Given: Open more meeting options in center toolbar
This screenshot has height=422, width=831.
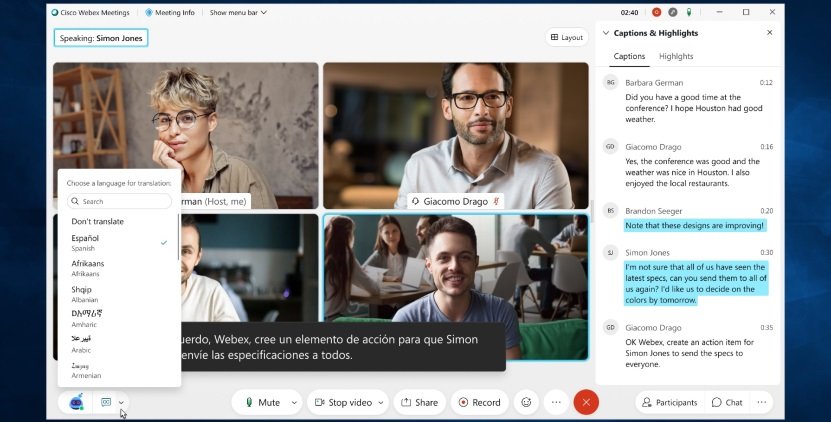Looking at the screenshot, I should pyautogui.click(x=556, y=402).
